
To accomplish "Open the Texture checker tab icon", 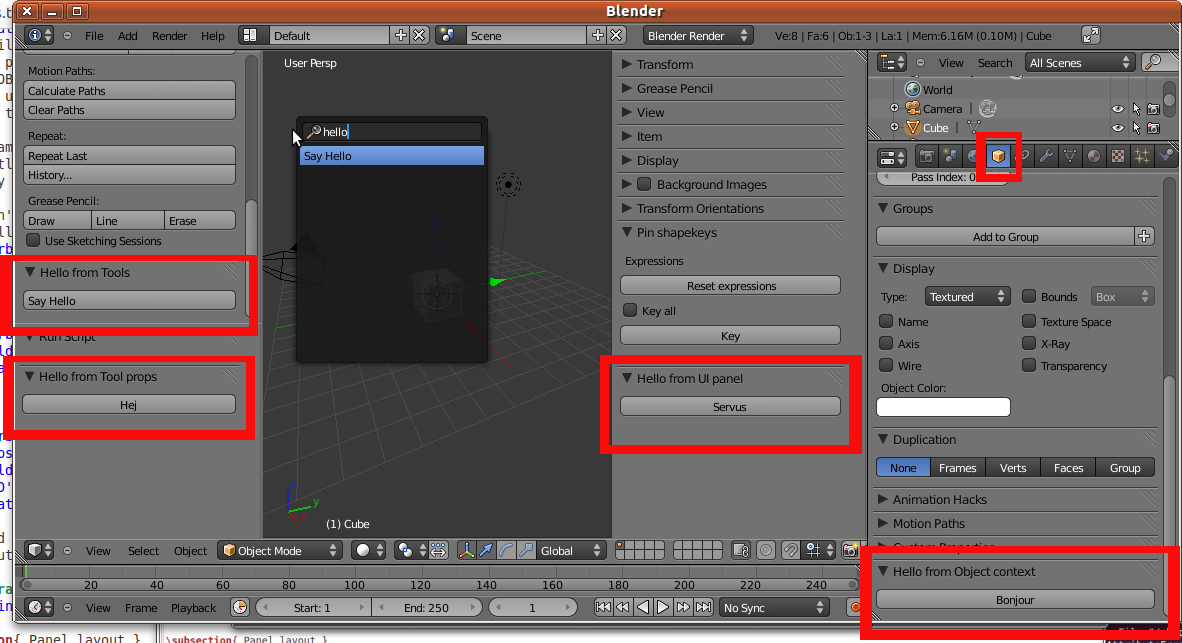I will (1118, 157).
